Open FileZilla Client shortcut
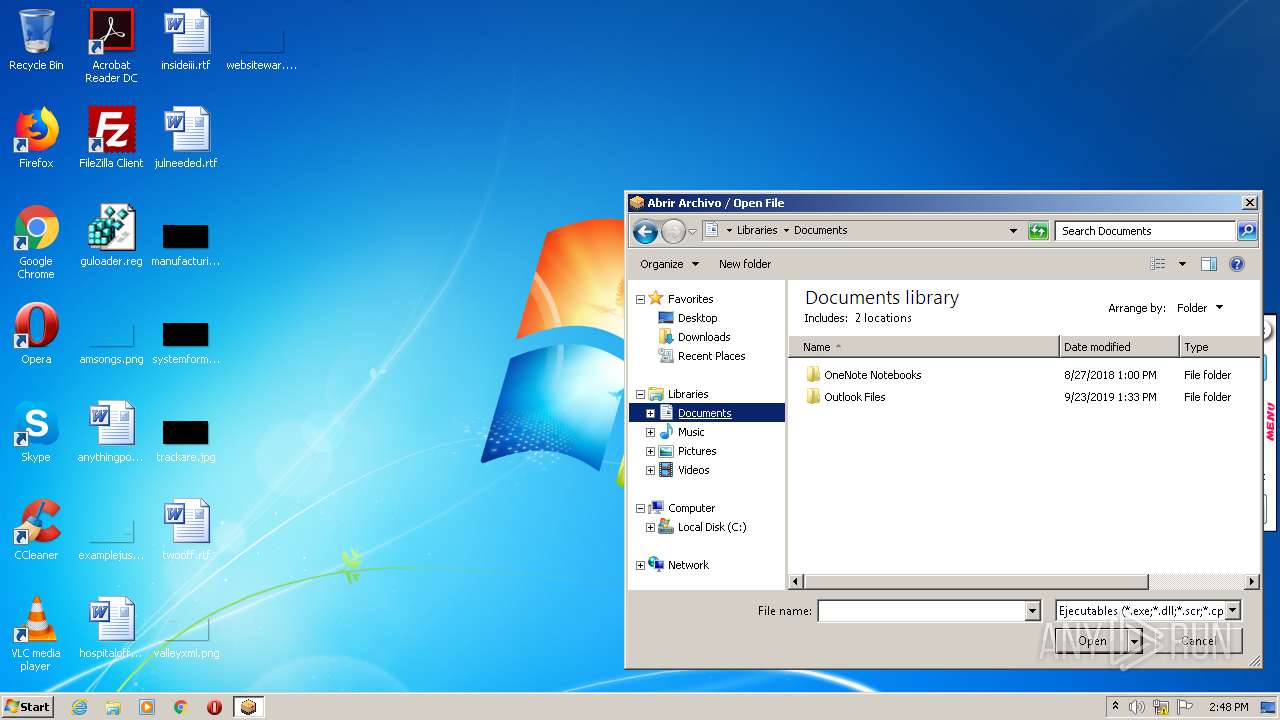Viewport: 1280px width, 720px height. [x=111, y=138]
